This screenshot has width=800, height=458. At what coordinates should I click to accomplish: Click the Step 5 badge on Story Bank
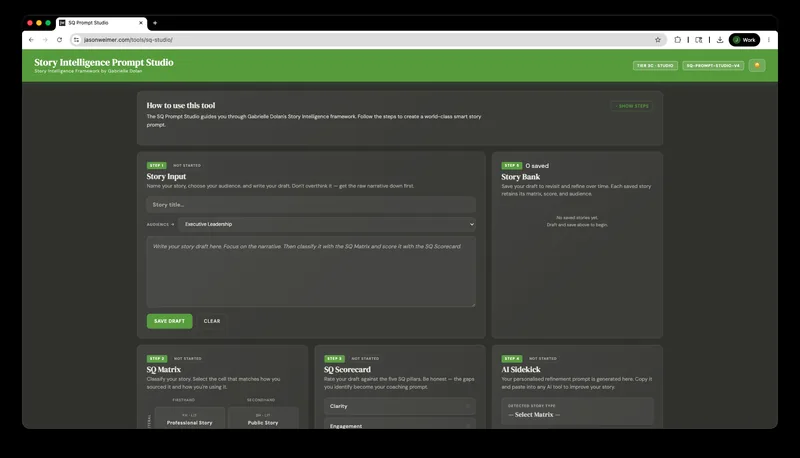(511, 165)
